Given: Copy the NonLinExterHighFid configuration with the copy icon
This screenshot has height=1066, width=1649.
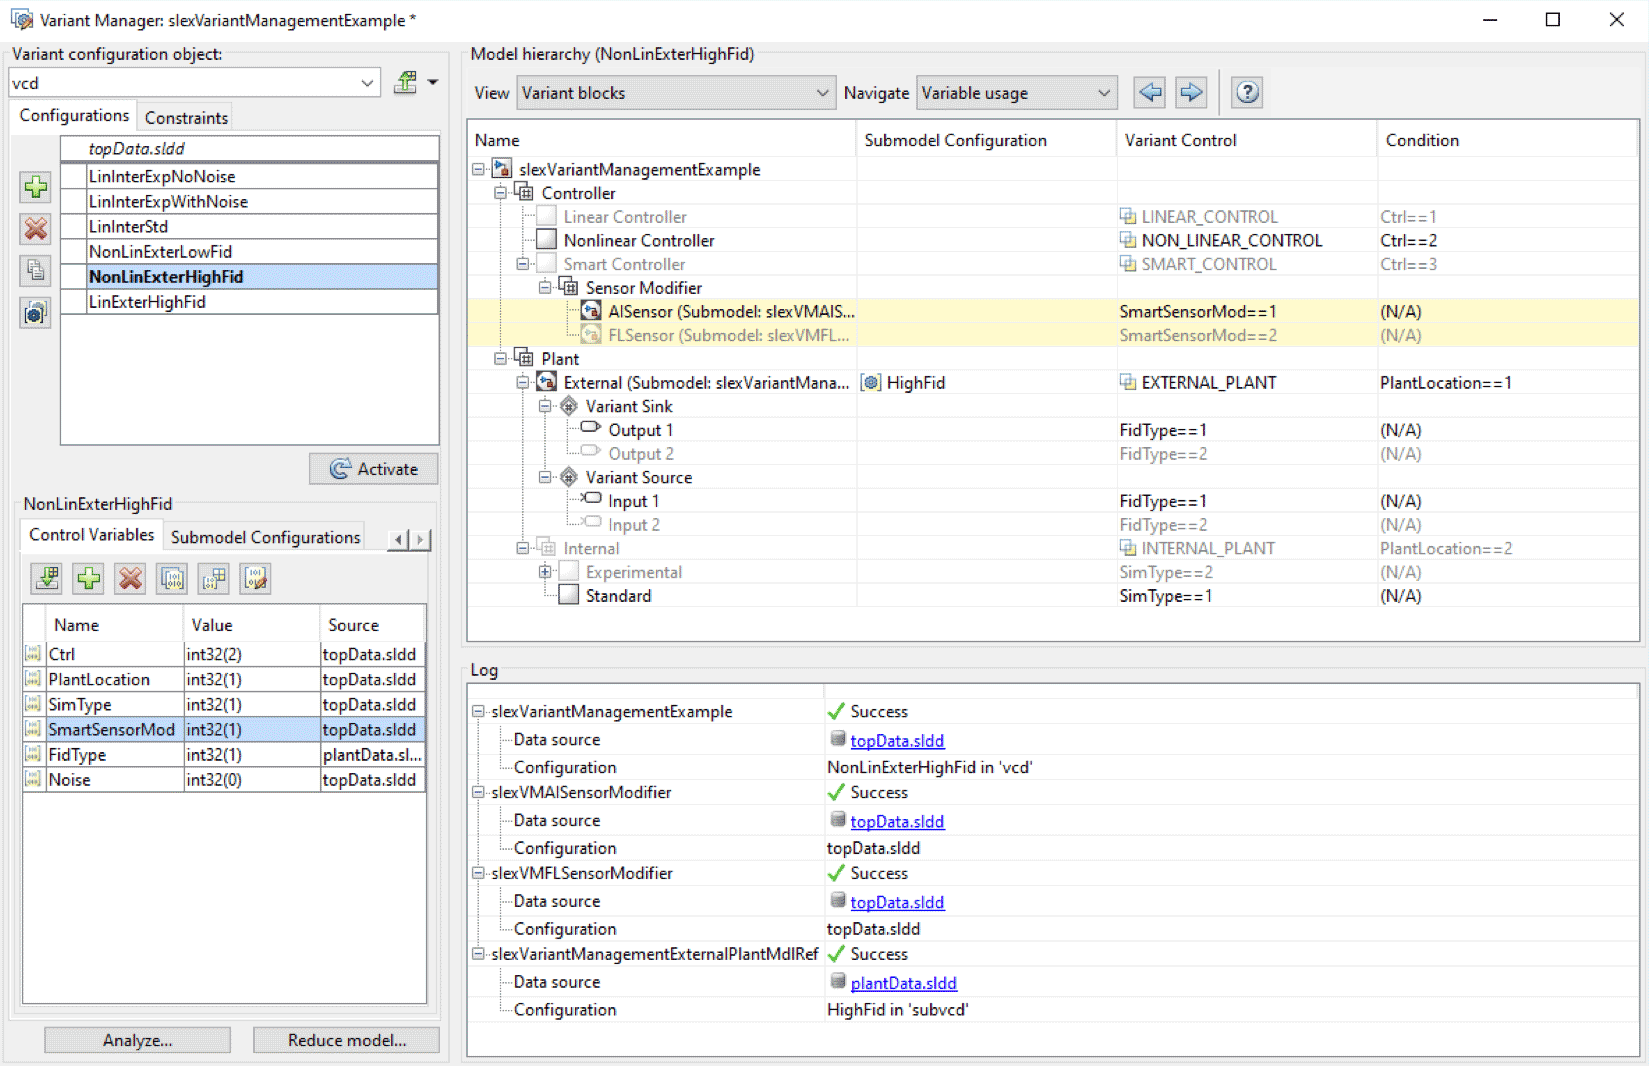Looking at the screenshot, I should tap(35, 270).
